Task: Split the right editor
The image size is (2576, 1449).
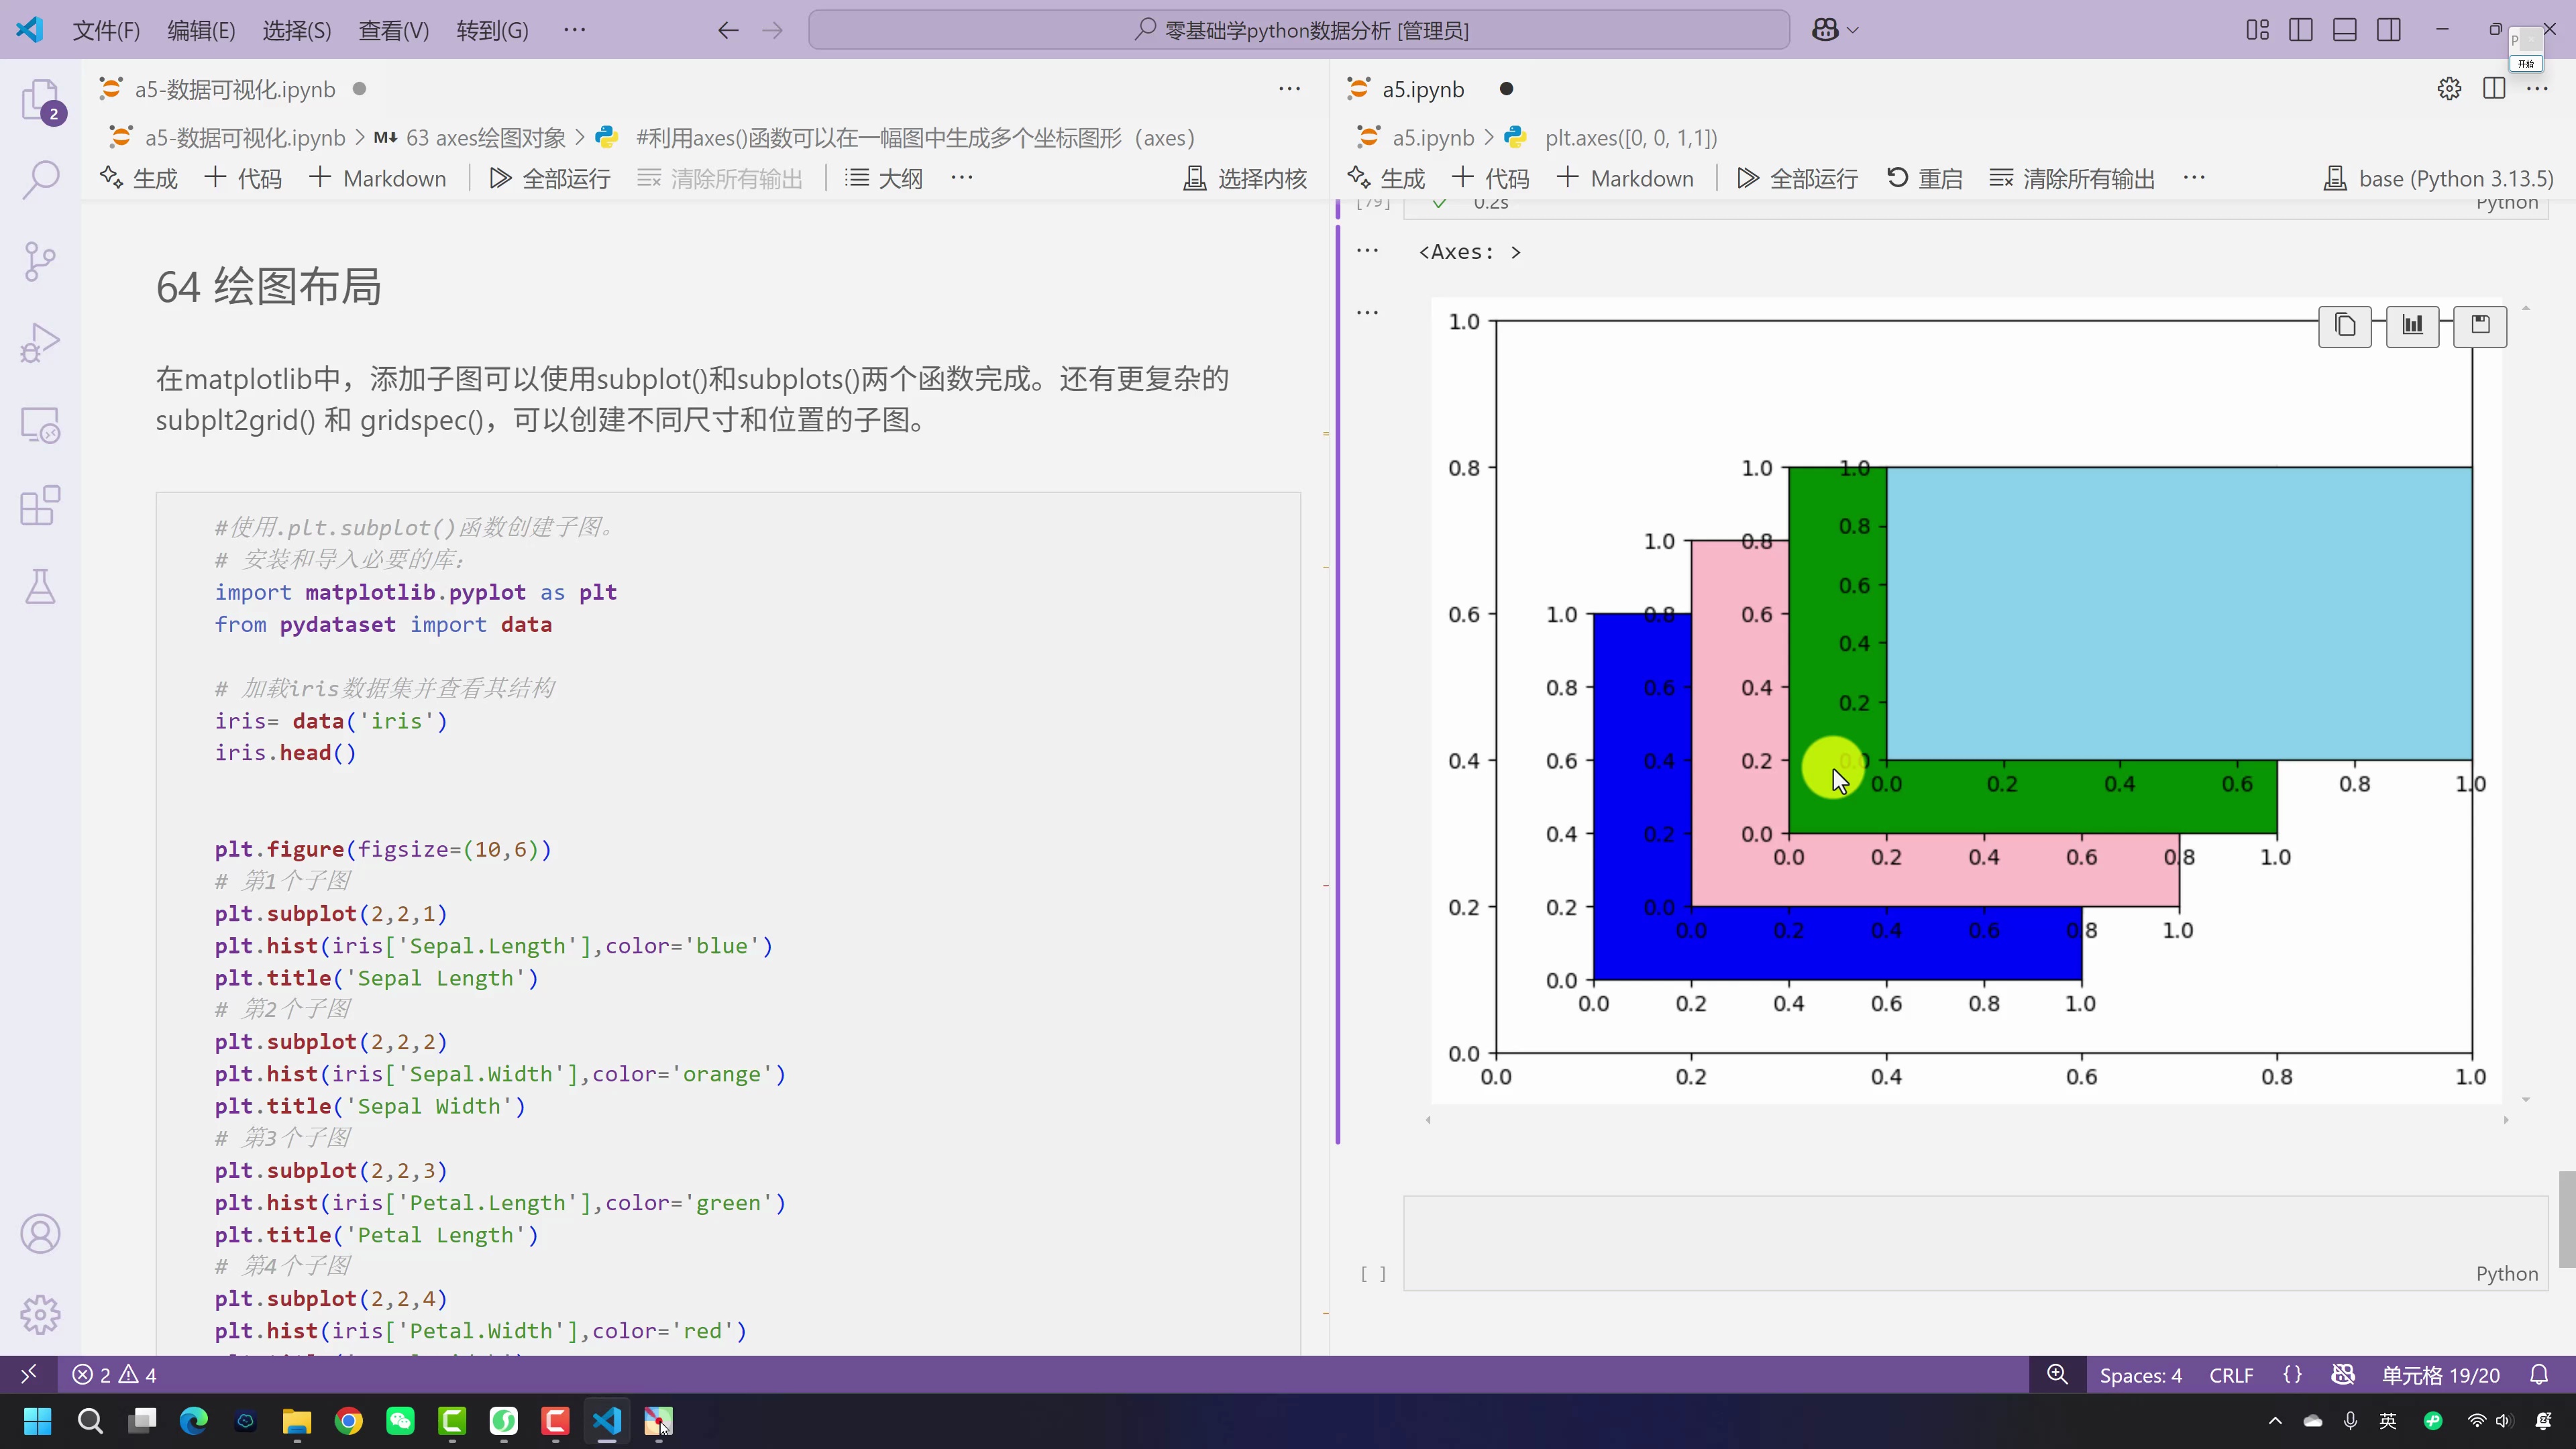Action: pos(2494,89)
